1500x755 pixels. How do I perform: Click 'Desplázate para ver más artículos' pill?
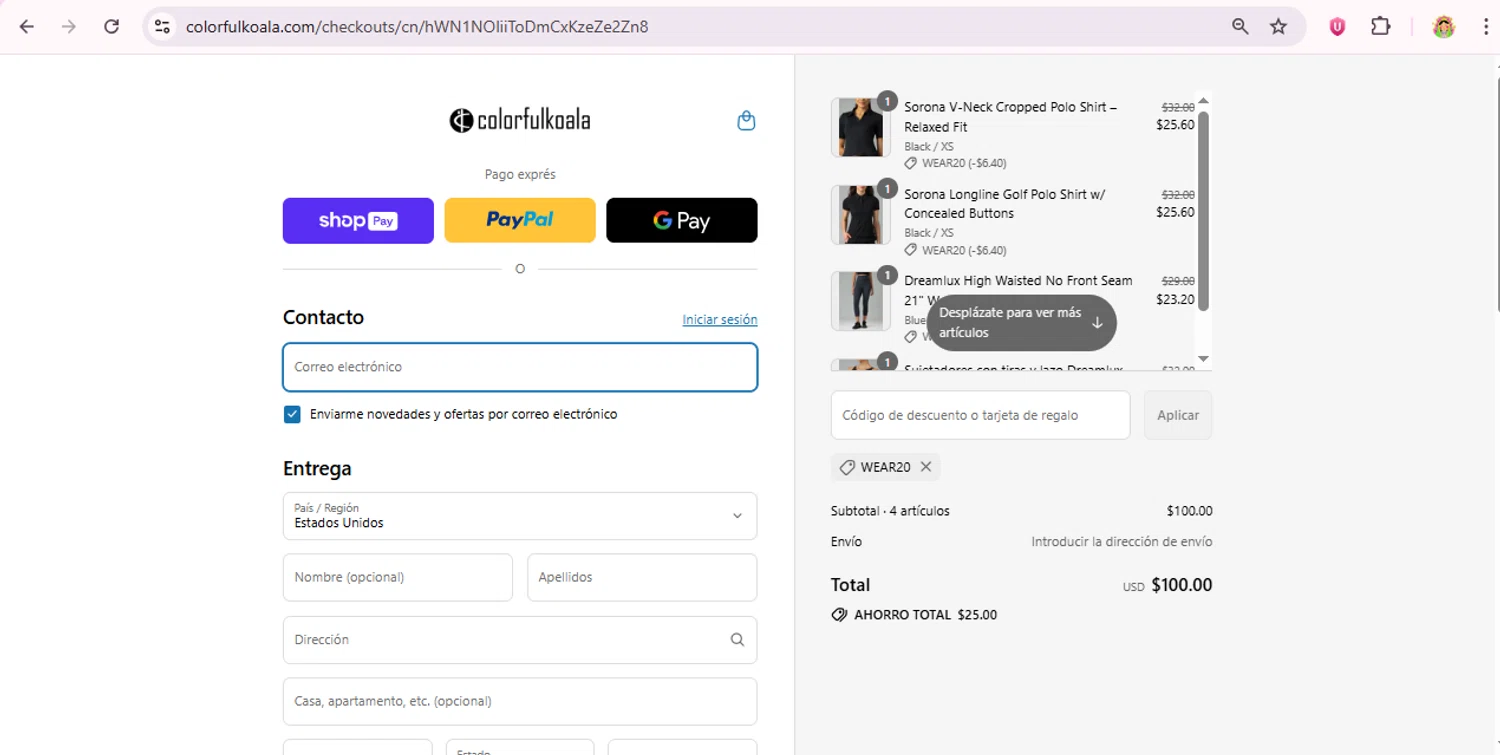1021,322
